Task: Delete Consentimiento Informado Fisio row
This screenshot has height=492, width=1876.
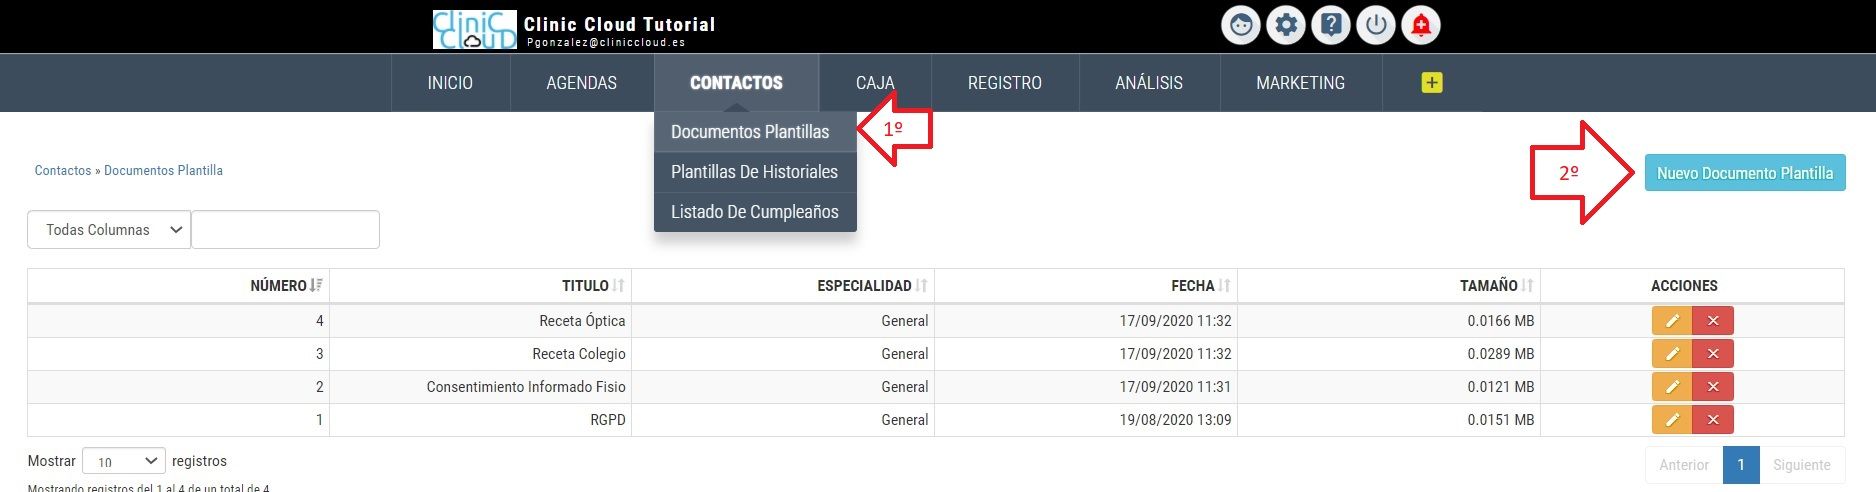Action: point(1713,387)
